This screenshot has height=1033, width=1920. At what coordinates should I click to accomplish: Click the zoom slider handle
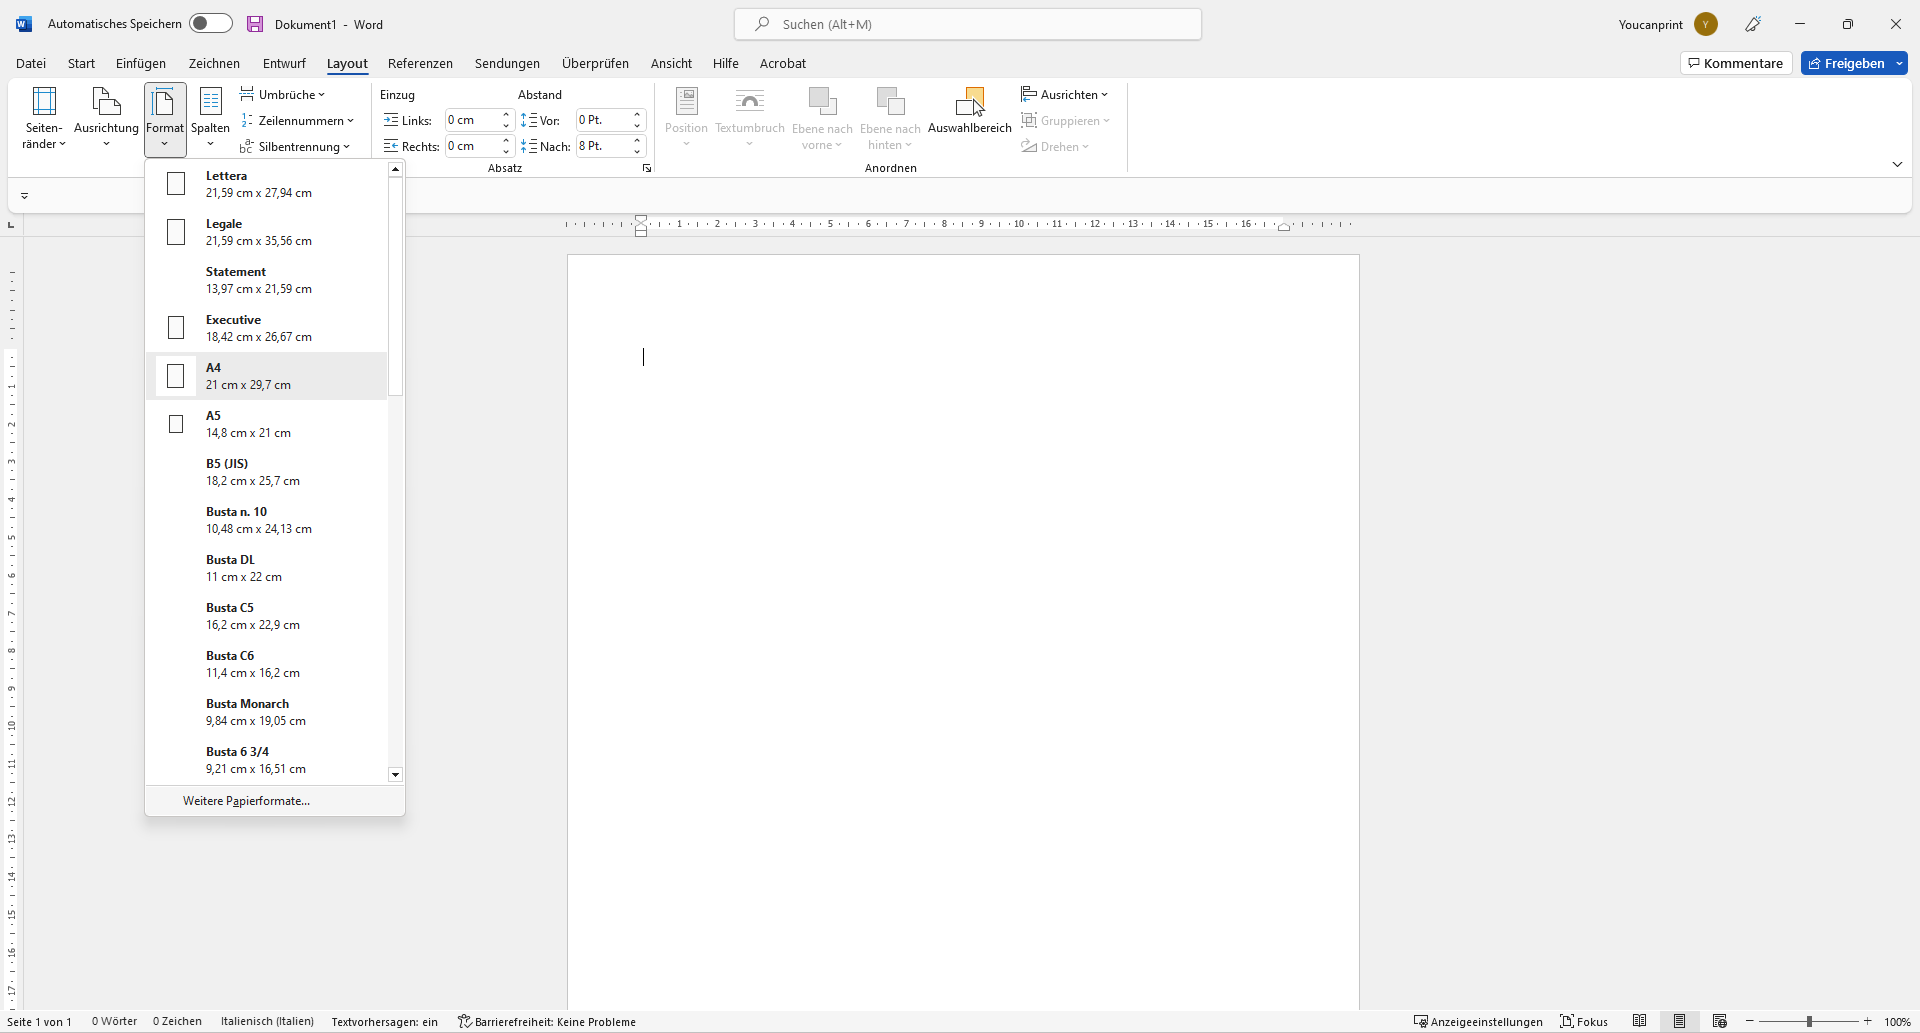pos(1809,1021)
